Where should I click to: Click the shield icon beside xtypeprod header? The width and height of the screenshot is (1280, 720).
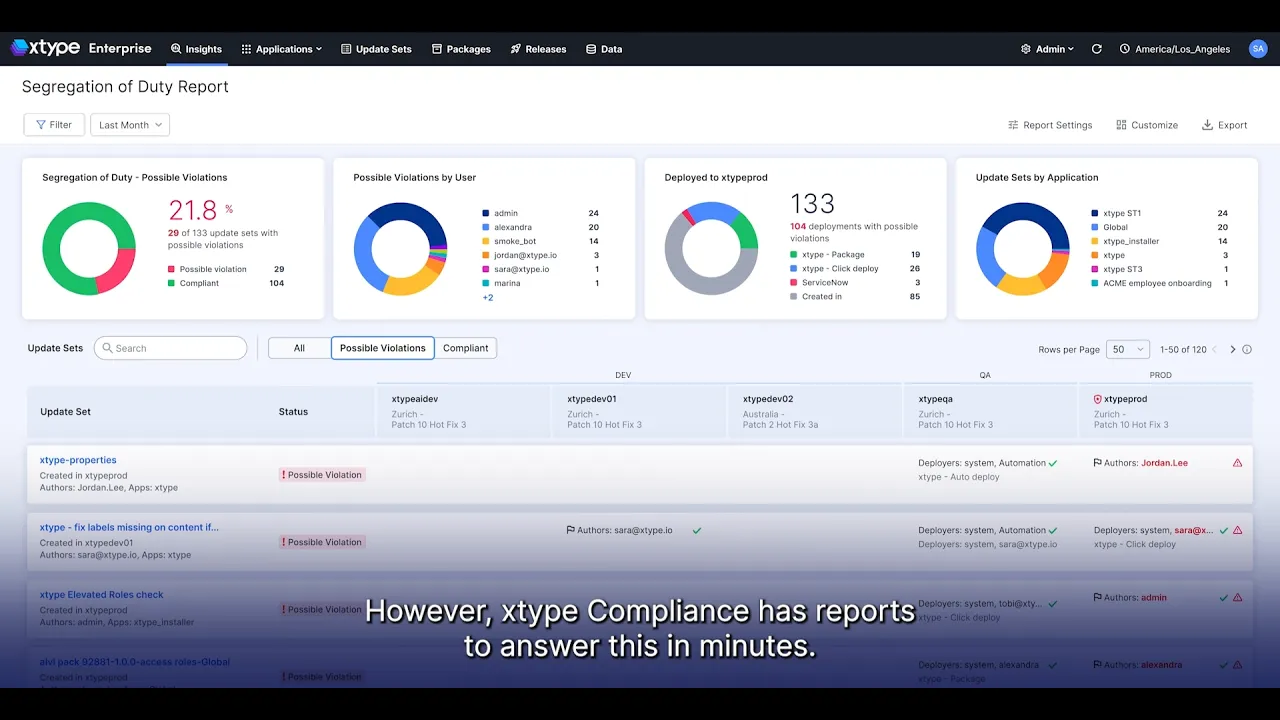tap(1098, 399)
